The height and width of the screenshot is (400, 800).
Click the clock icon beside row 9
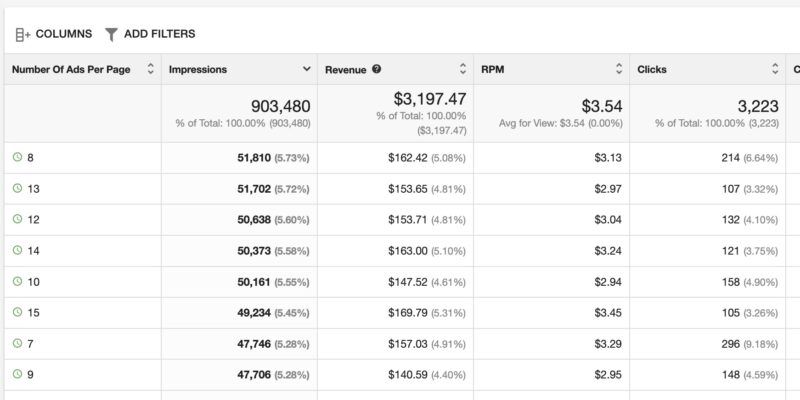pyautogui.click(x=17, y=374)
